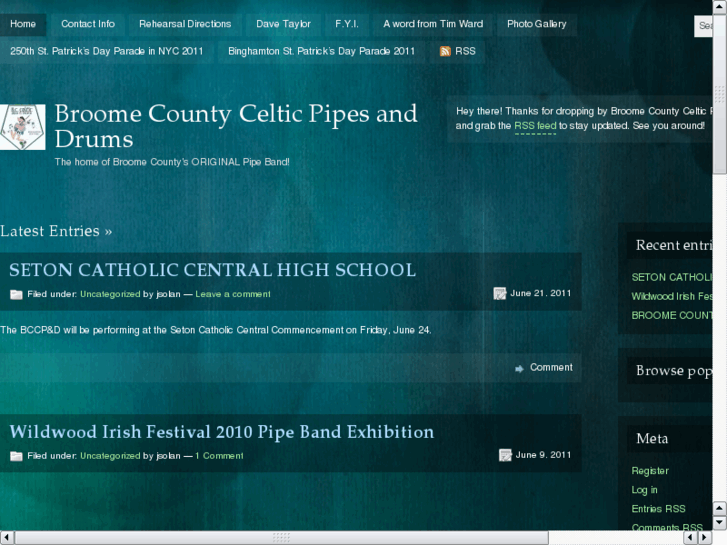
Task: Open the Entries RSS link
Action: click(658, 509)
